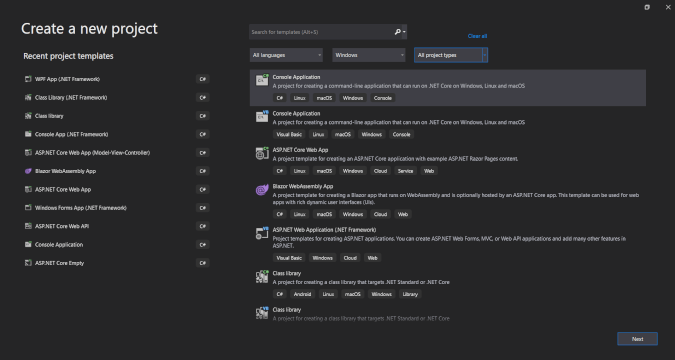The height and width of the screenshot is (360, 675).
Task: Click the restore window button
Action: tap(647, 7)
